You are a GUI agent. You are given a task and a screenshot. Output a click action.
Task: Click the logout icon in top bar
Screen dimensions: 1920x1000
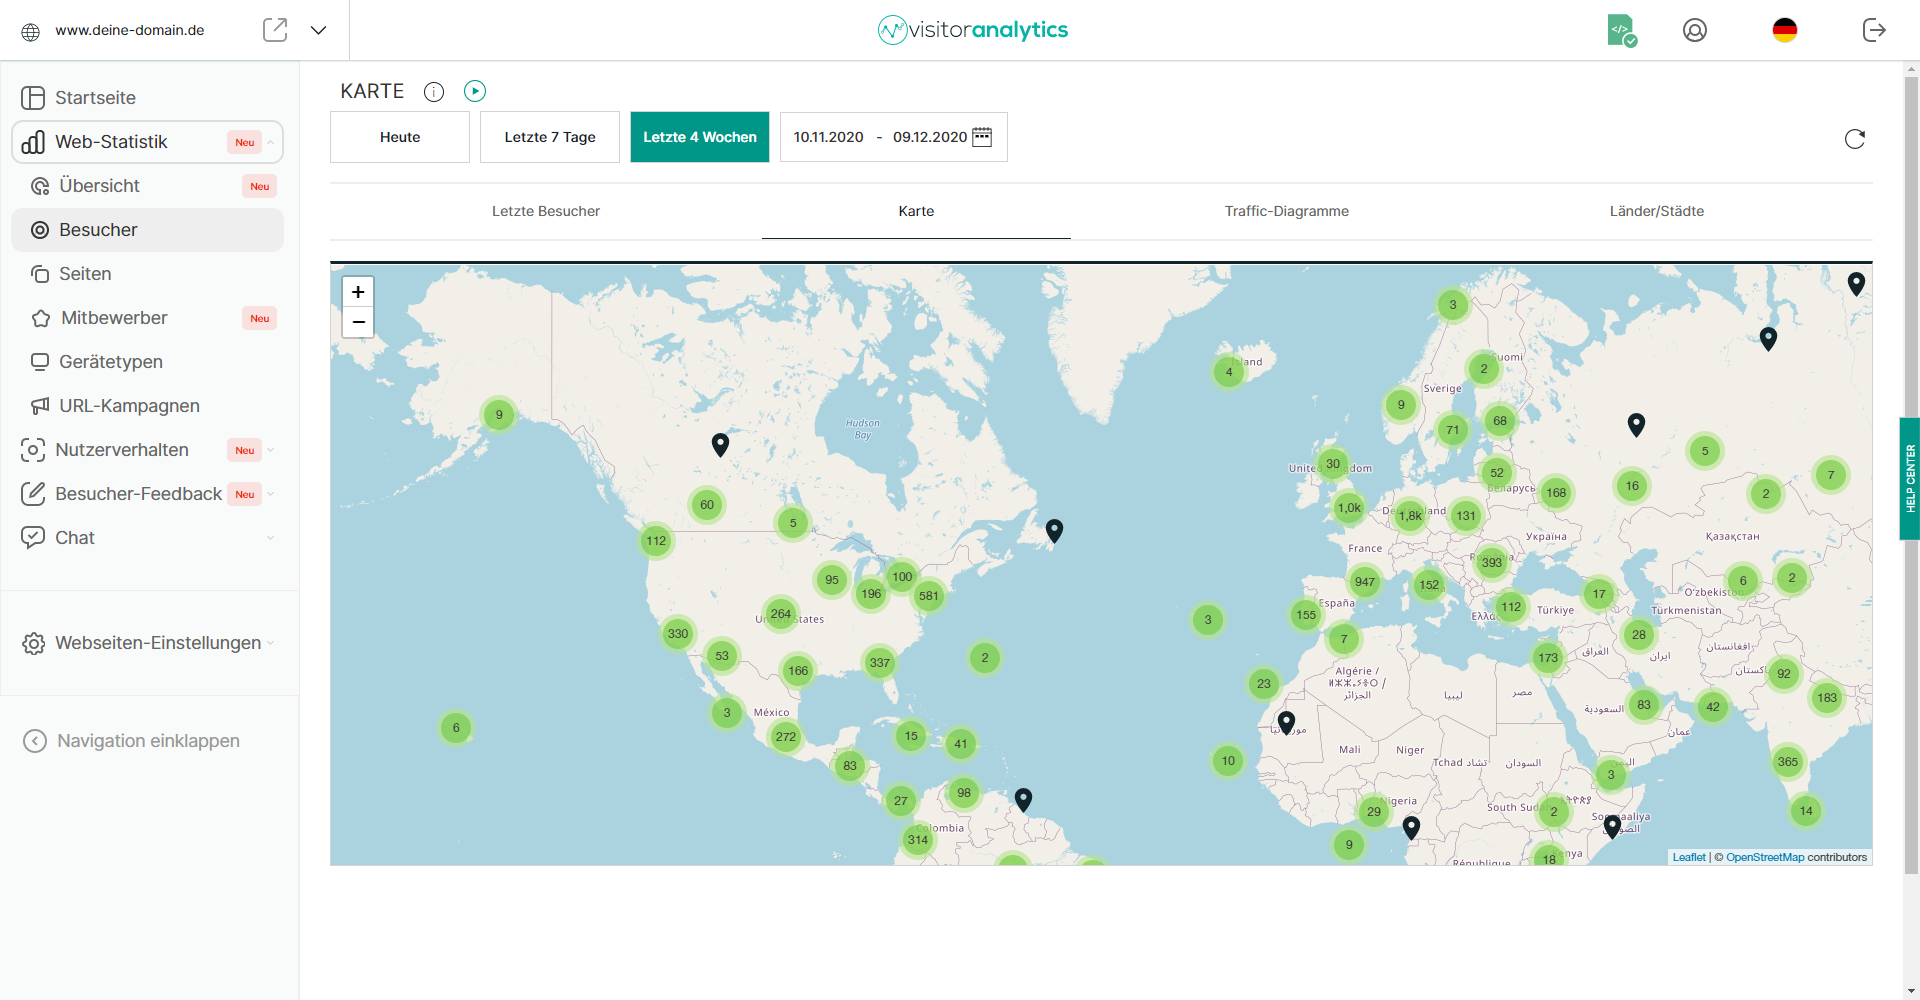(x=1874, y=30)
